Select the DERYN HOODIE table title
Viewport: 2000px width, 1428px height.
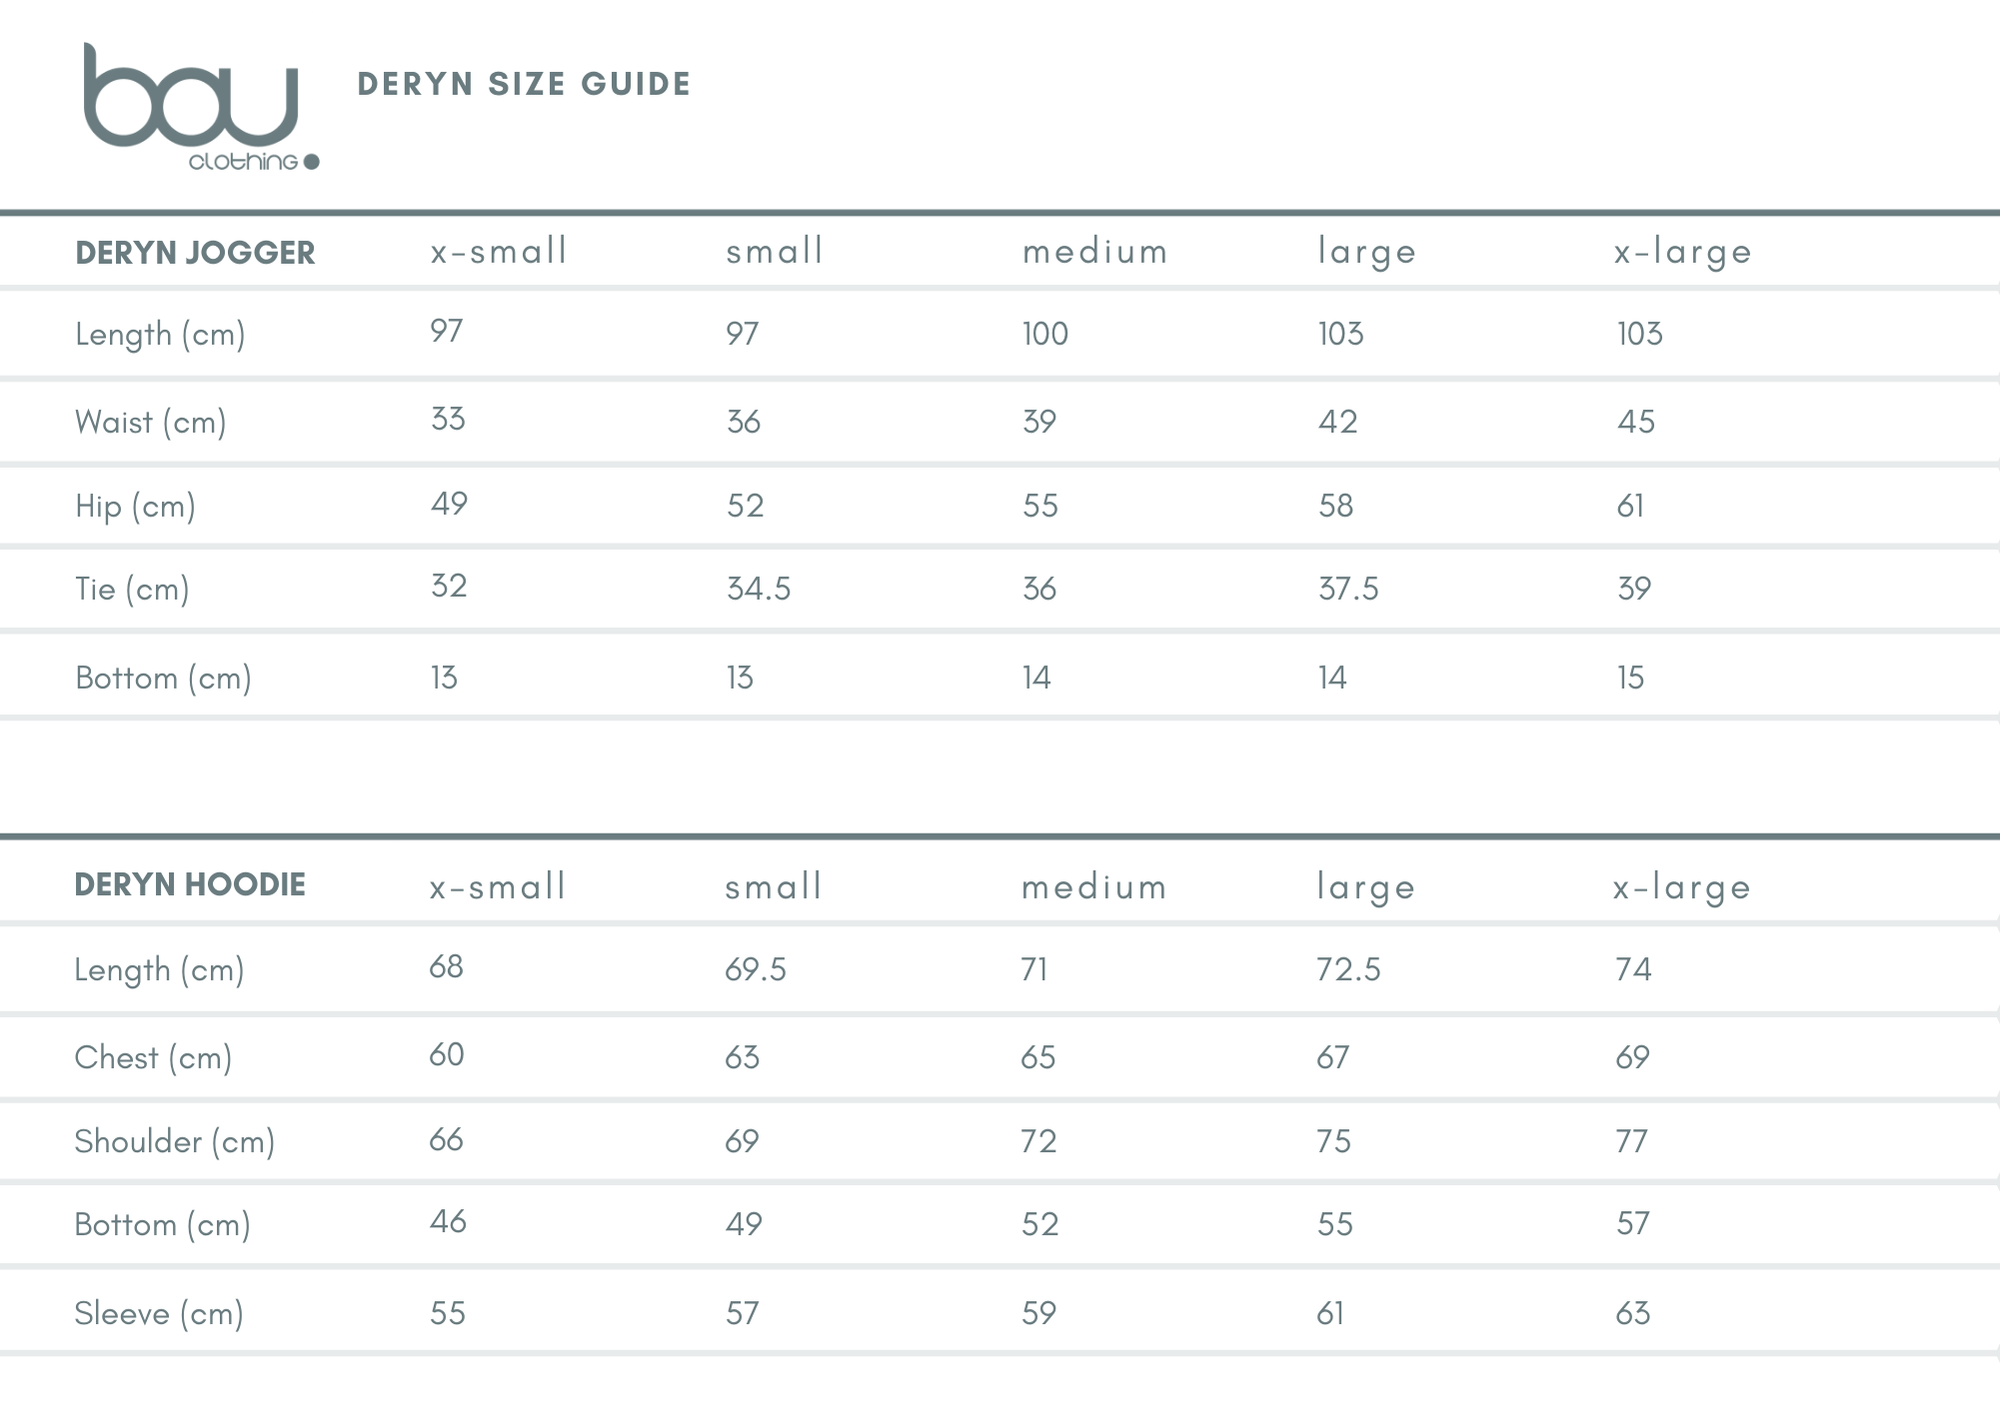[190, 885]
